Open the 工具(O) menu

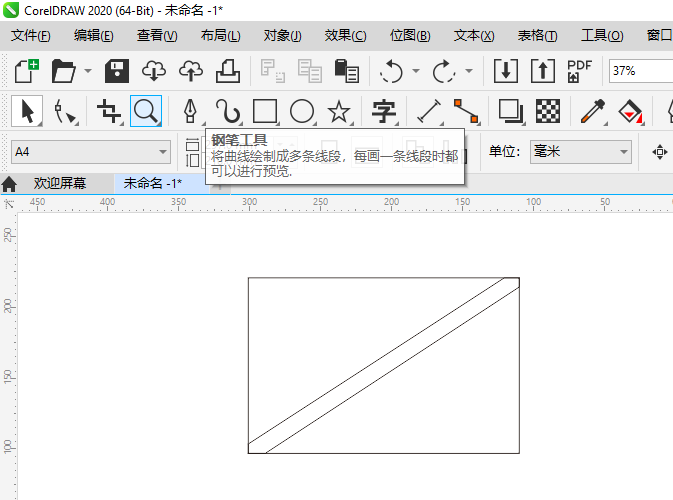pos(602,36)
